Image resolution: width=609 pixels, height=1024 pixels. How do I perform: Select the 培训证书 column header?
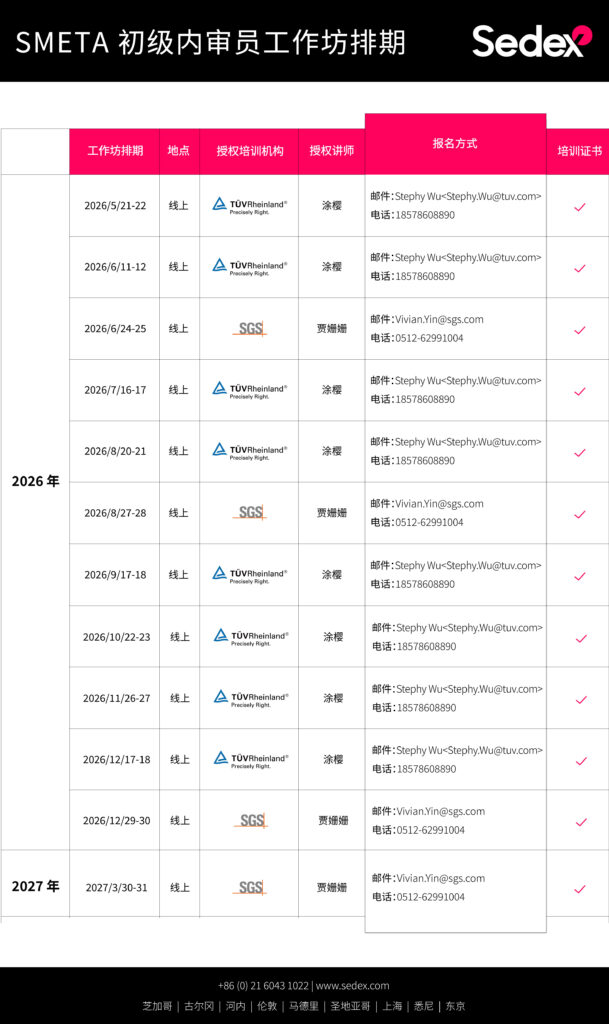tap(579, 151)
